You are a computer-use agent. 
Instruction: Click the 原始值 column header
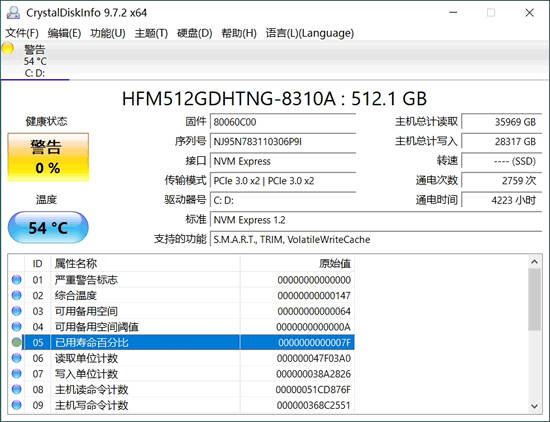pos(297,263)
